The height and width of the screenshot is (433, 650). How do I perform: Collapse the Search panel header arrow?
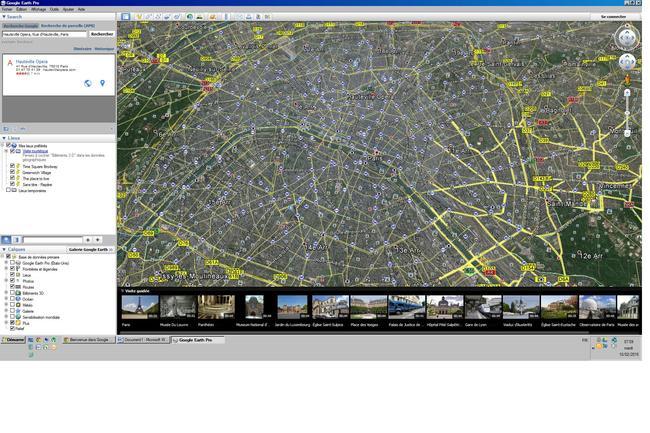pos(4,17)
